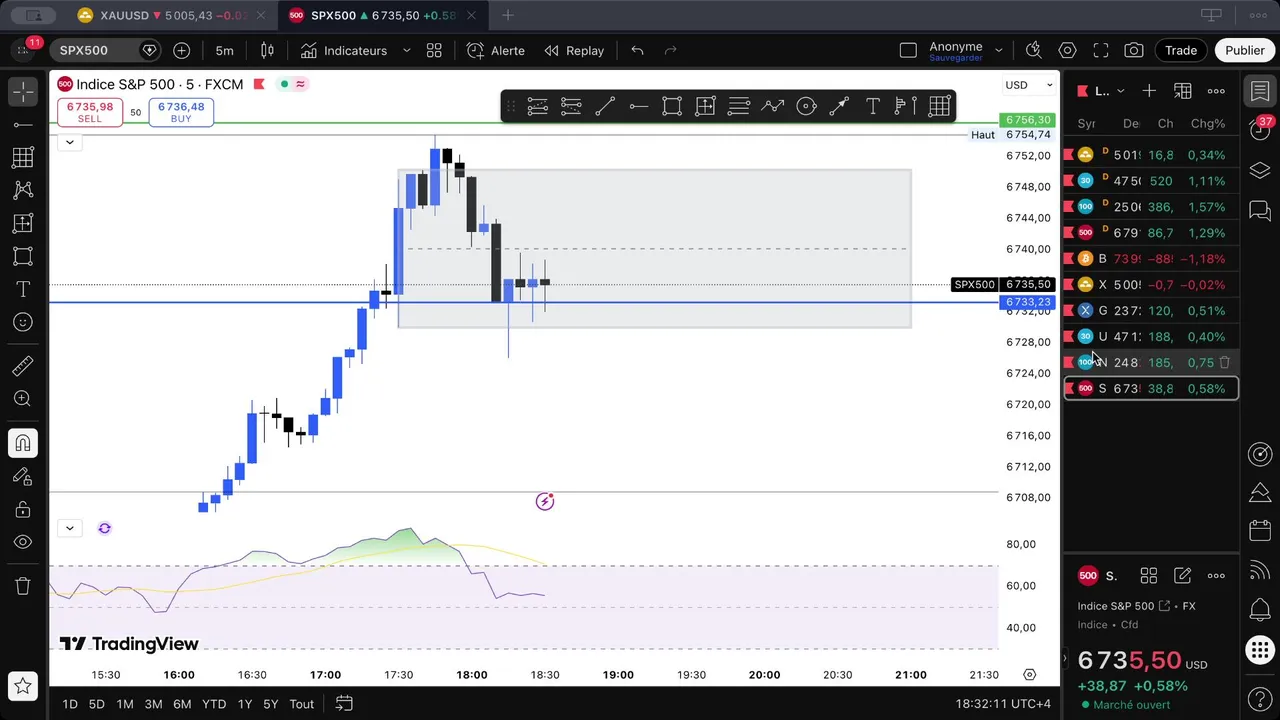Change the 5m timeframe interval
This screenshot has width=1280, height=720.
(224, 50)
